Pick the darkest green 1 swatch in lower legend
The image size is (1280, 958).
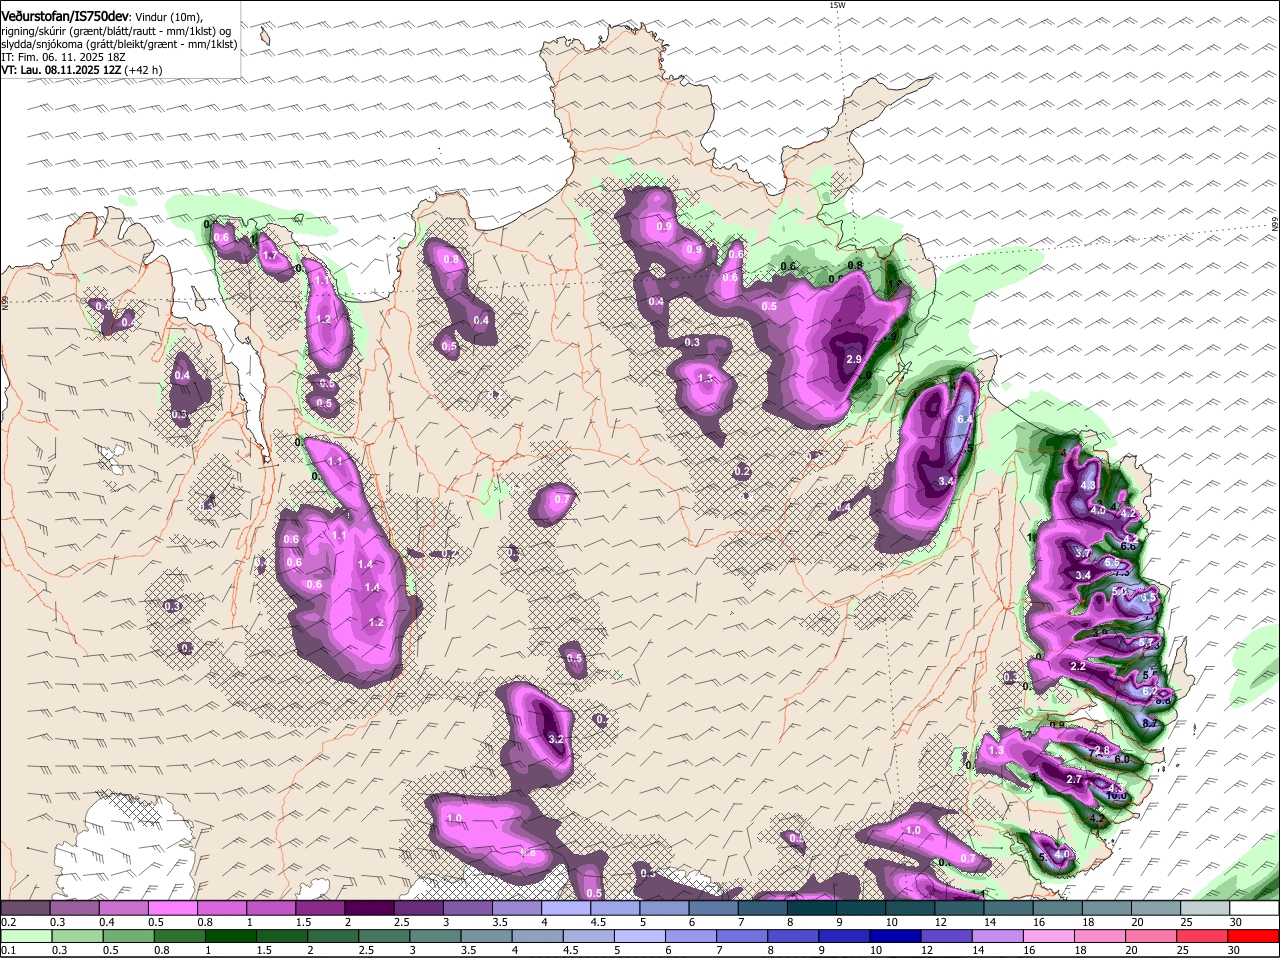[x=231, y=936]
